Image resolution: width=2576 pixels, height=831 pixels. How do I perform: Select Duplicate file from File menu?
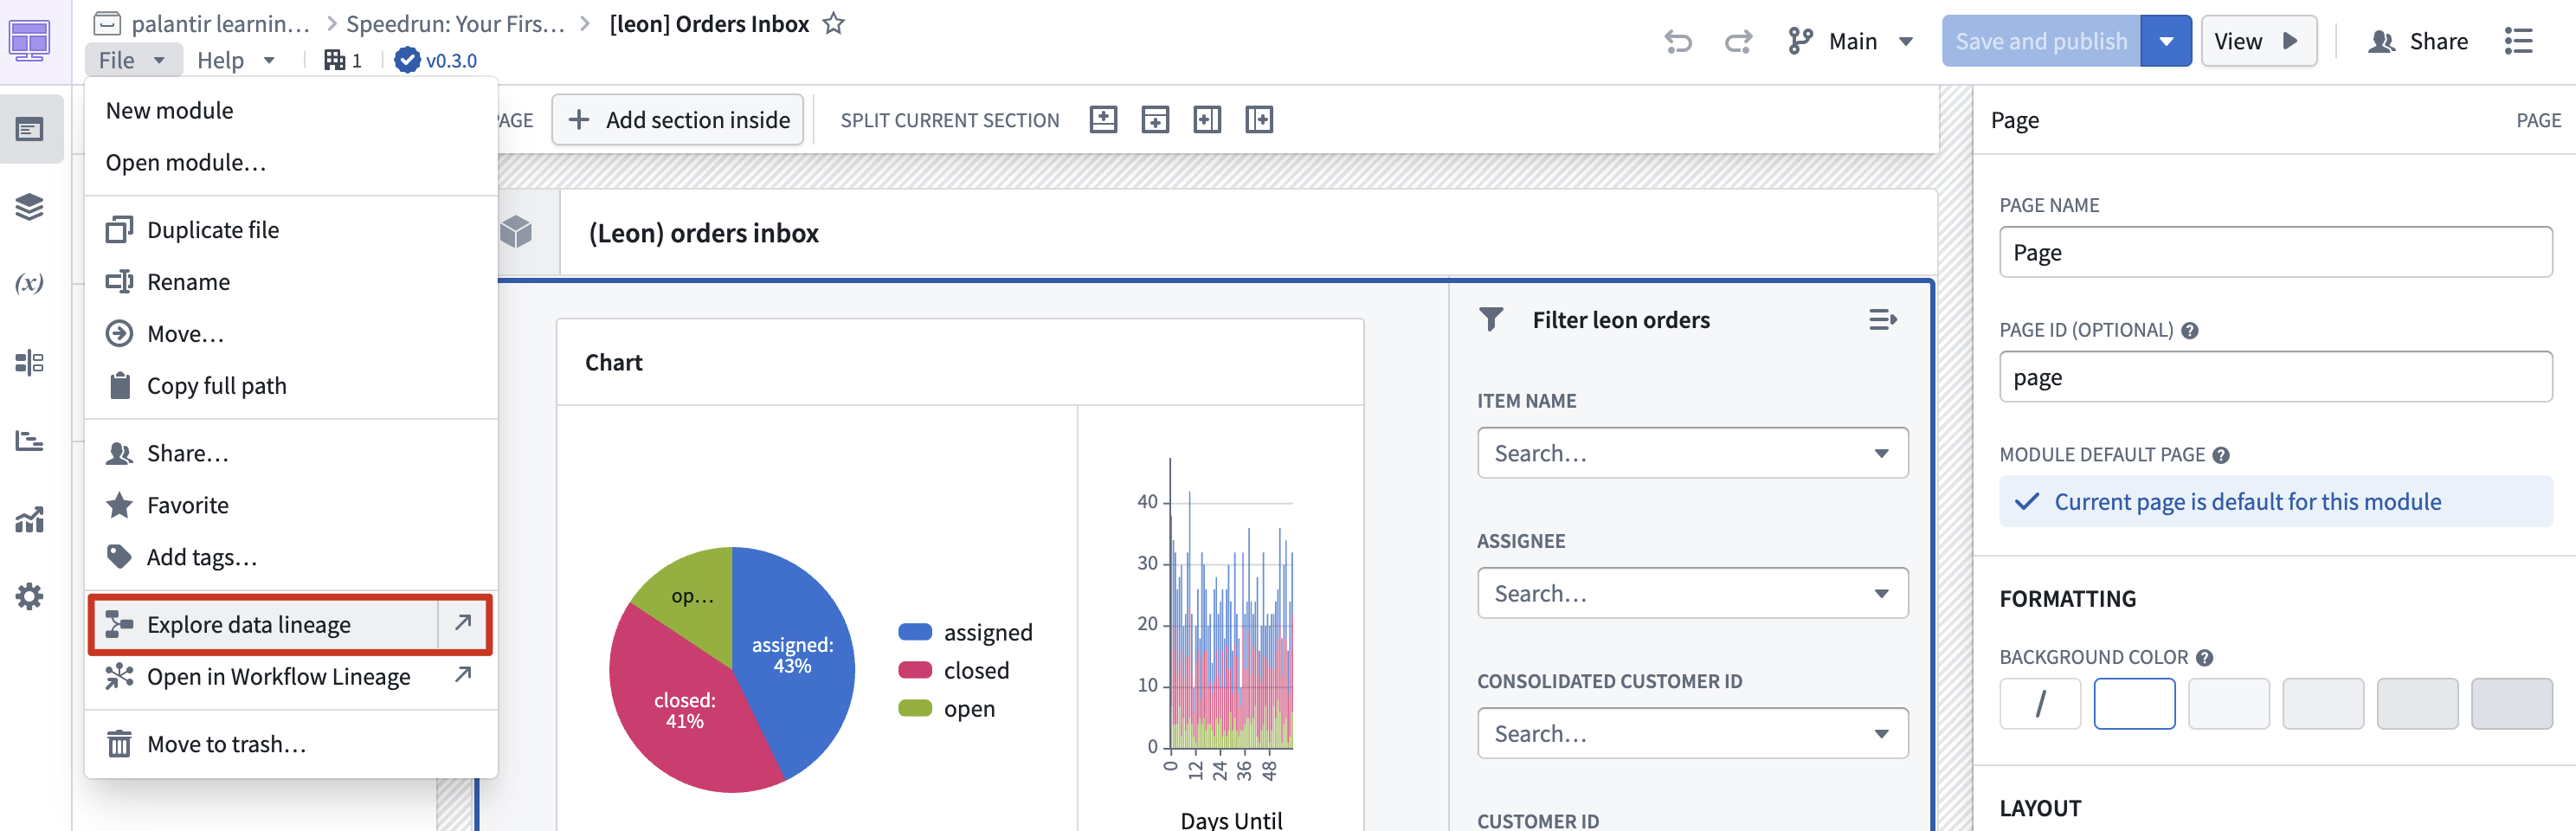[213, 230]
